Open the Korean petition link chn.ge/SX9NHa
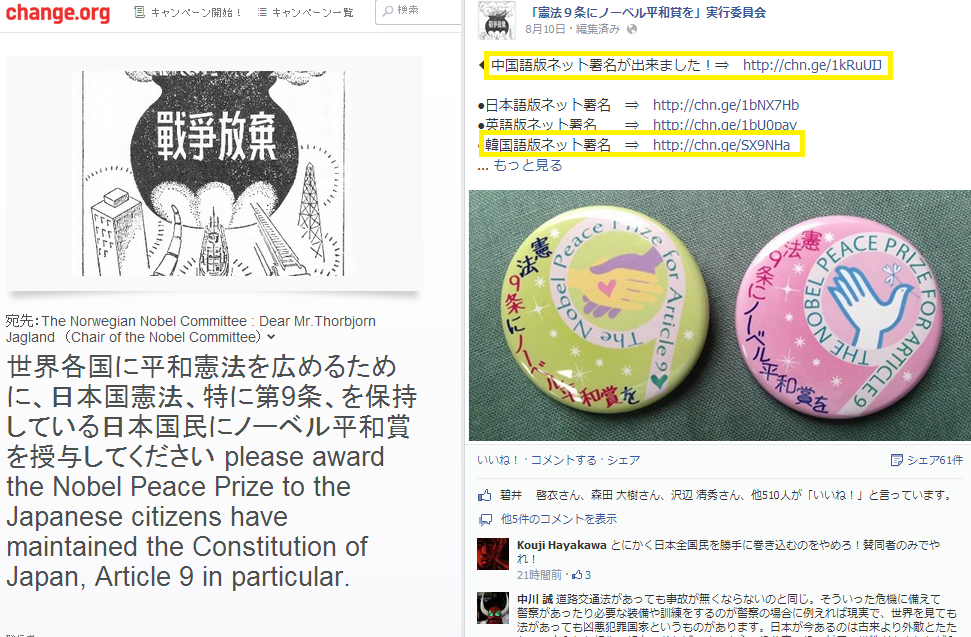971x637 pixels. tap(721, 145)
